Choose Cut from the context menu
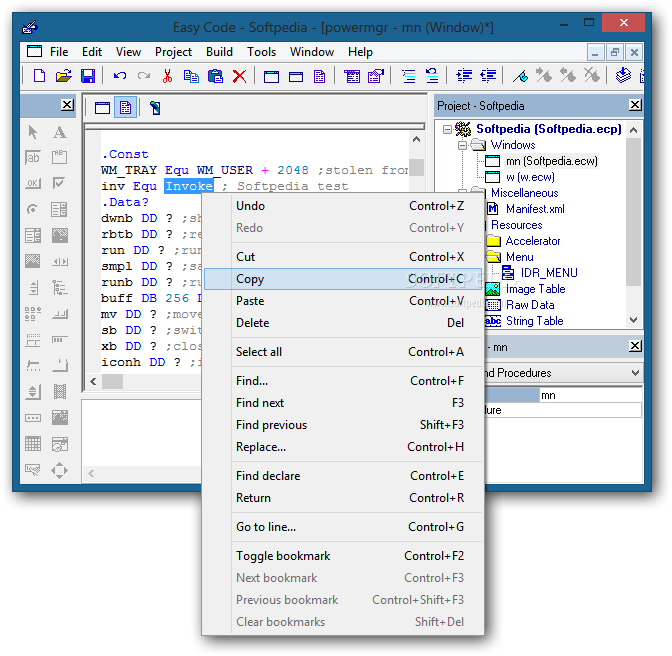The image size is (672, 656). [x=343, y=257]
